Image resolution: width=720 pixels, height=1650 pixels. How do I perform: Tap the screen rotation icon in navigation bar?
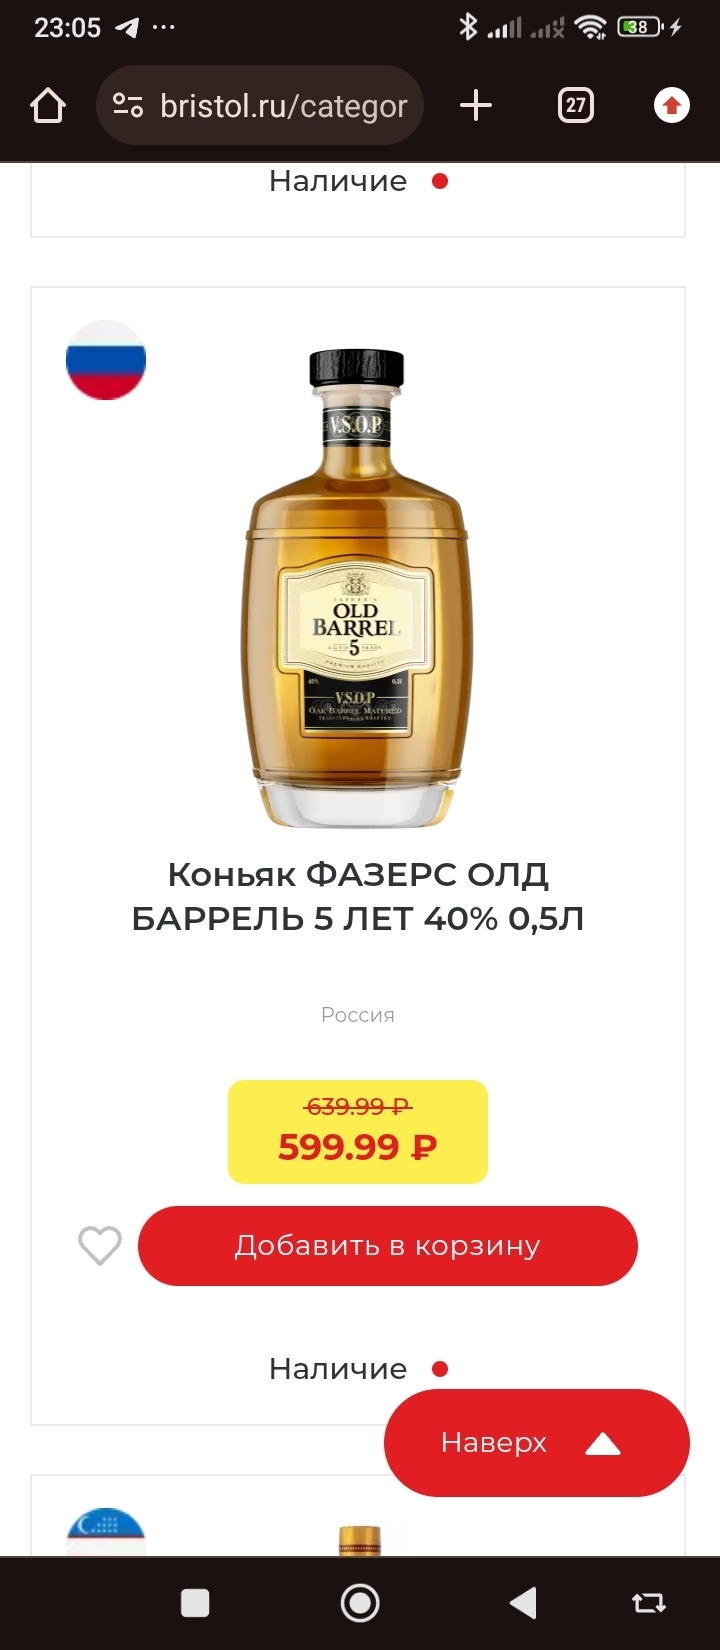click(x=649, y=1603)
